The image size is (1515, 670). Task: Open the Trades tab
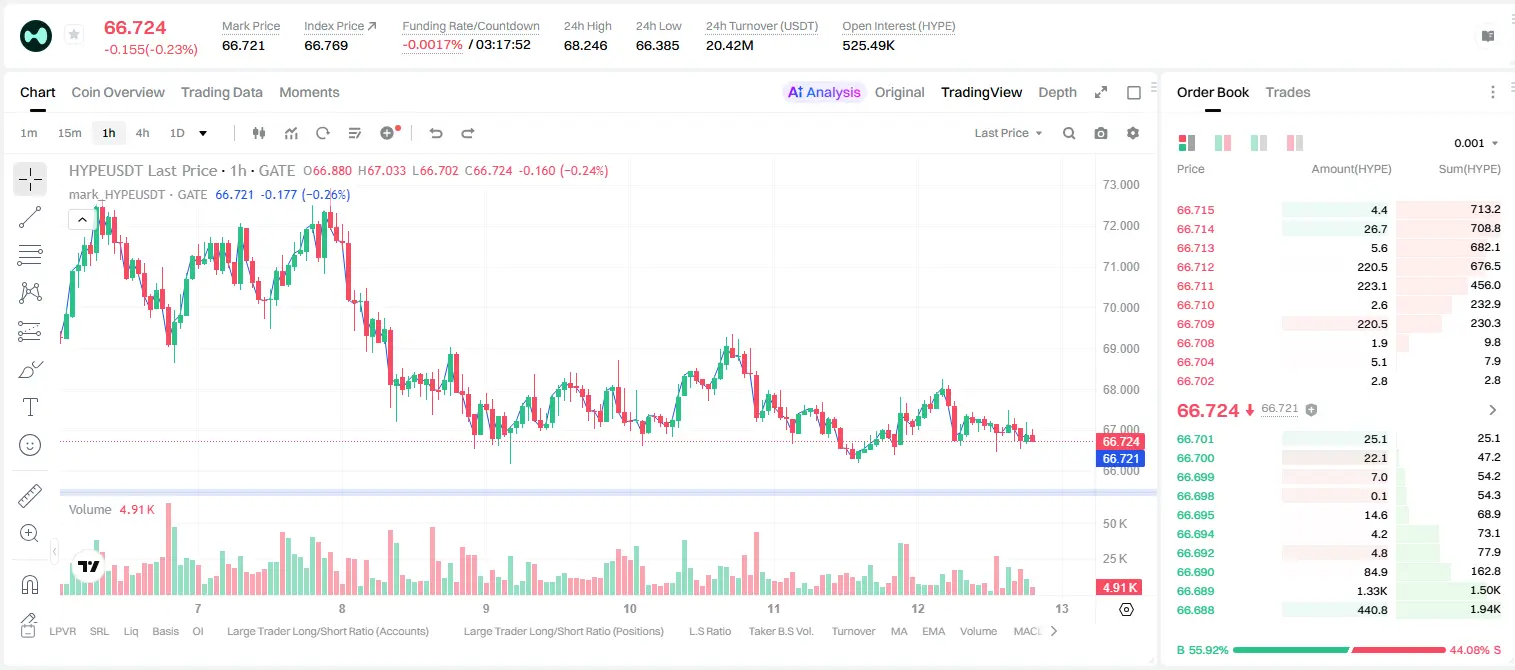click(1287, 92)
